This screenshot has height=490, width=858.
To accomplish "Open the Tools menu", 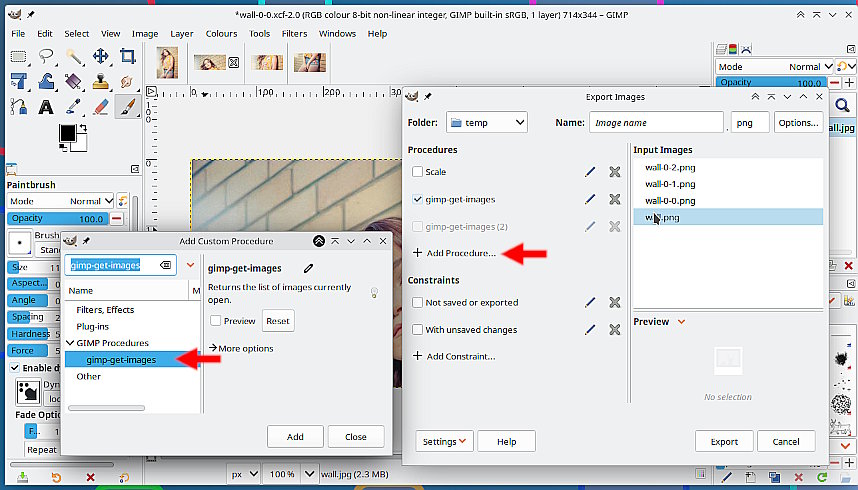I will [259, 33].
